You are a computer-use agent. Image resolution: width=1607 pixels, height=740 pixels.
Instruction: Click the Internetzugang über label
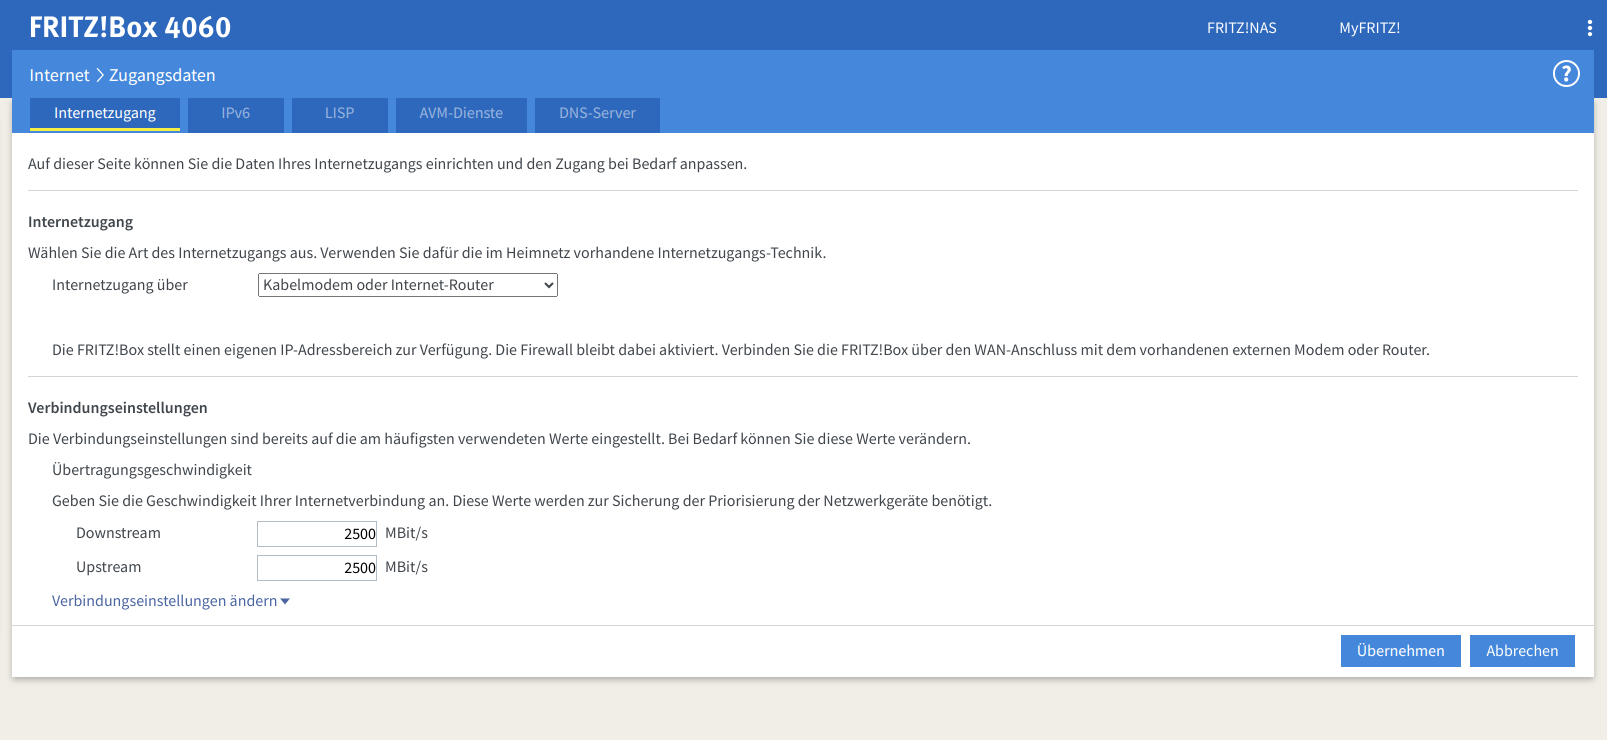pos(120,285)
